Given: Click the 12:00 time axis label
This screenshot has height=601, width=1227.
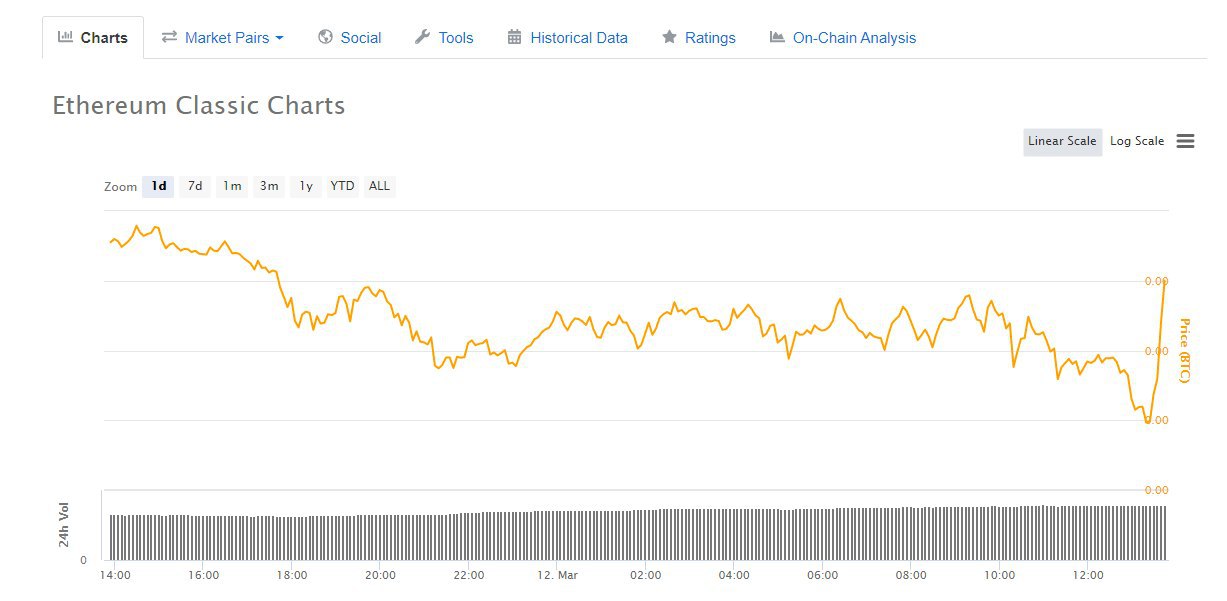Looking at the screenshot, I should point(1088,575).
